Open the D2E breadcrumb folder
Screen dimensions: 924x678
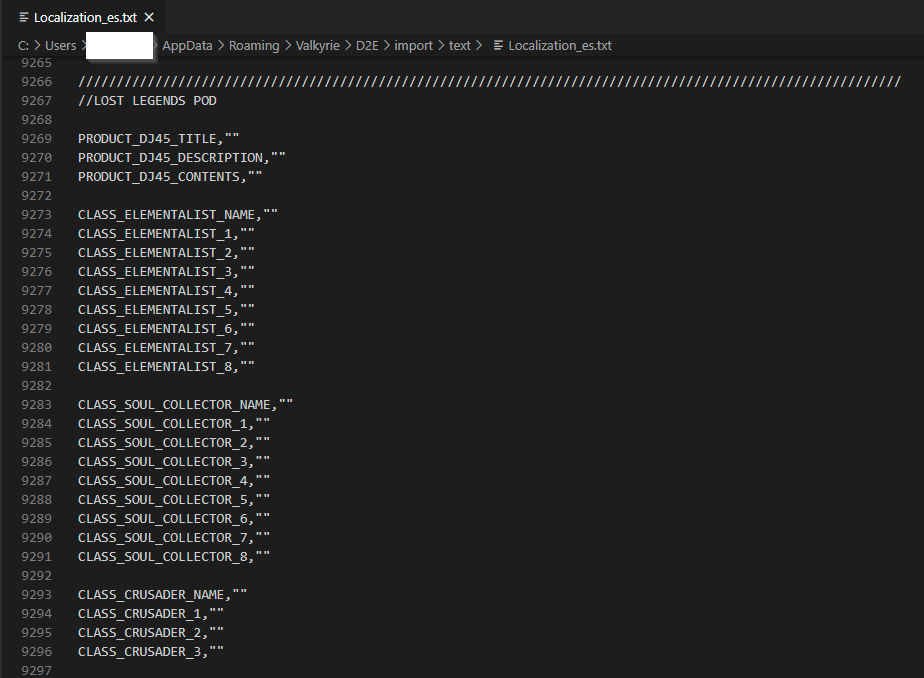(x=367, y=45)
